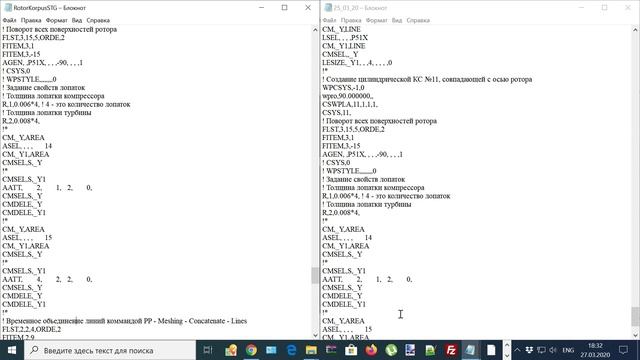Screen dimensions: 640x360
Task: Switch ENG input language indicator
Action: [568, 350]
